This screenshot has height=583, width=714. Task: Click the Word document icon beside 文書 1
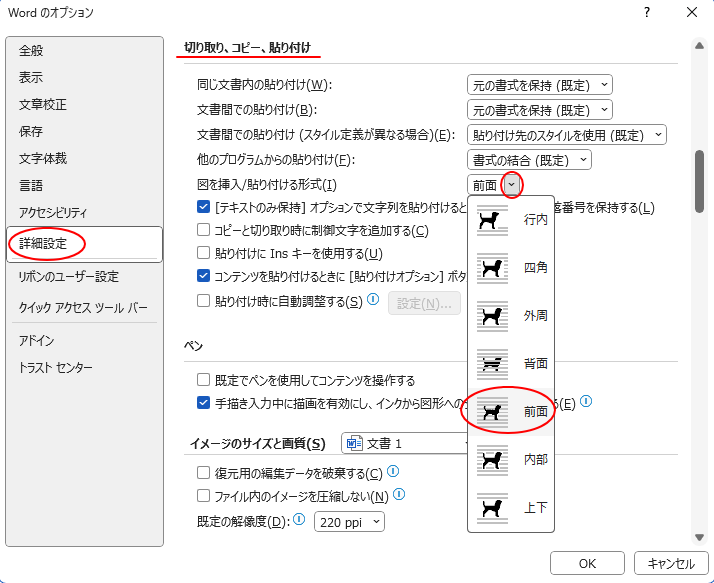[x=355, y=443]
